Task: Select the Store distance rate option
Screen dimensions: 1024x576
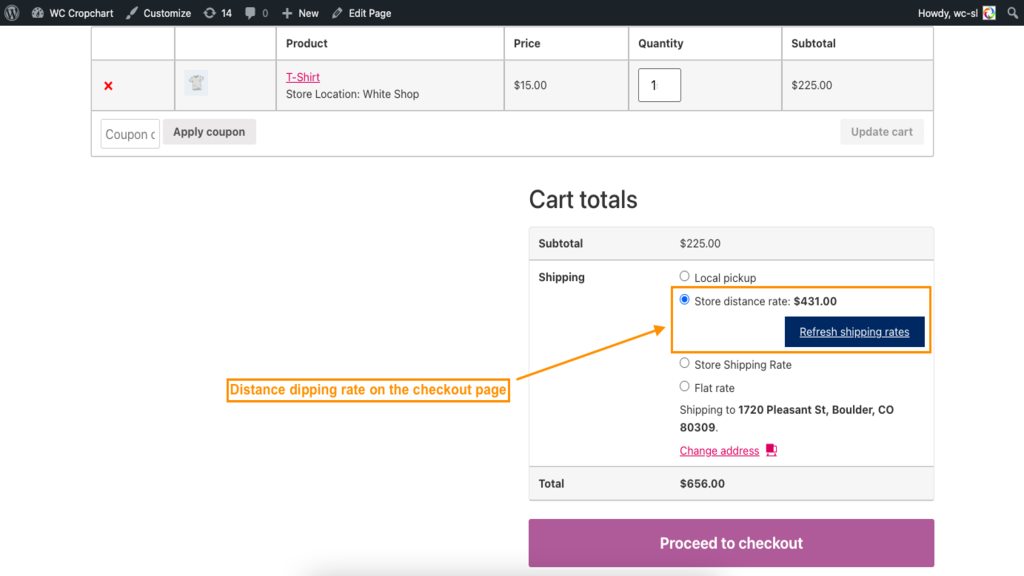Action: (x=684, y=300)
